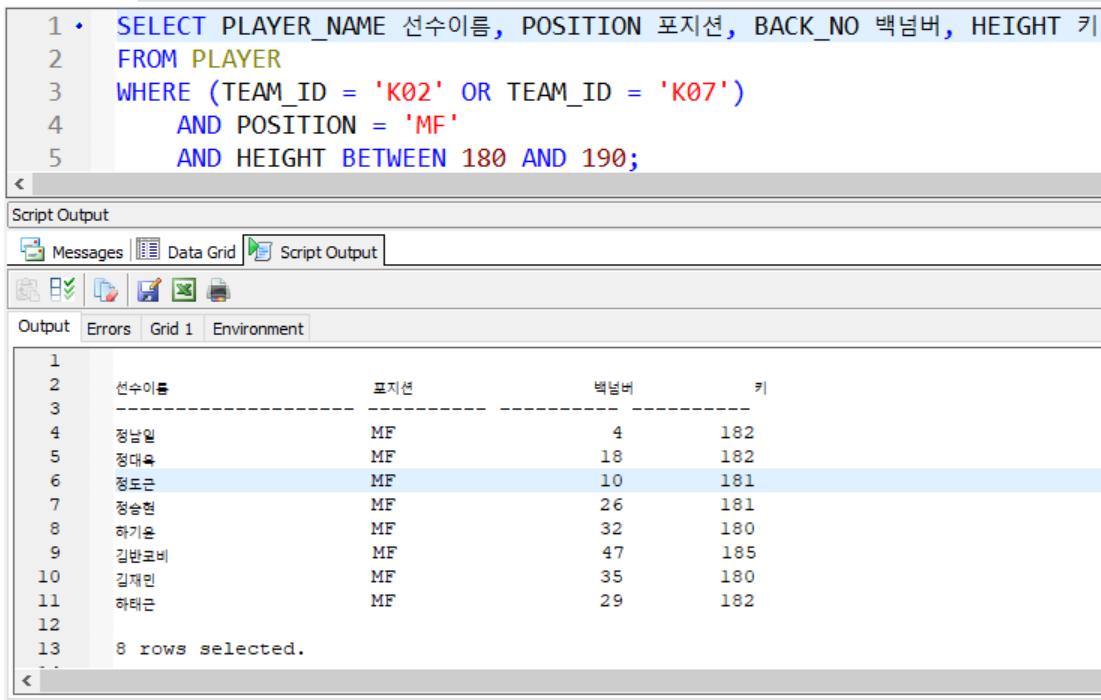Screen dimensions: 1101x700
Task: Click SELECT keyword on editor line 1
Action: point(161,26)
